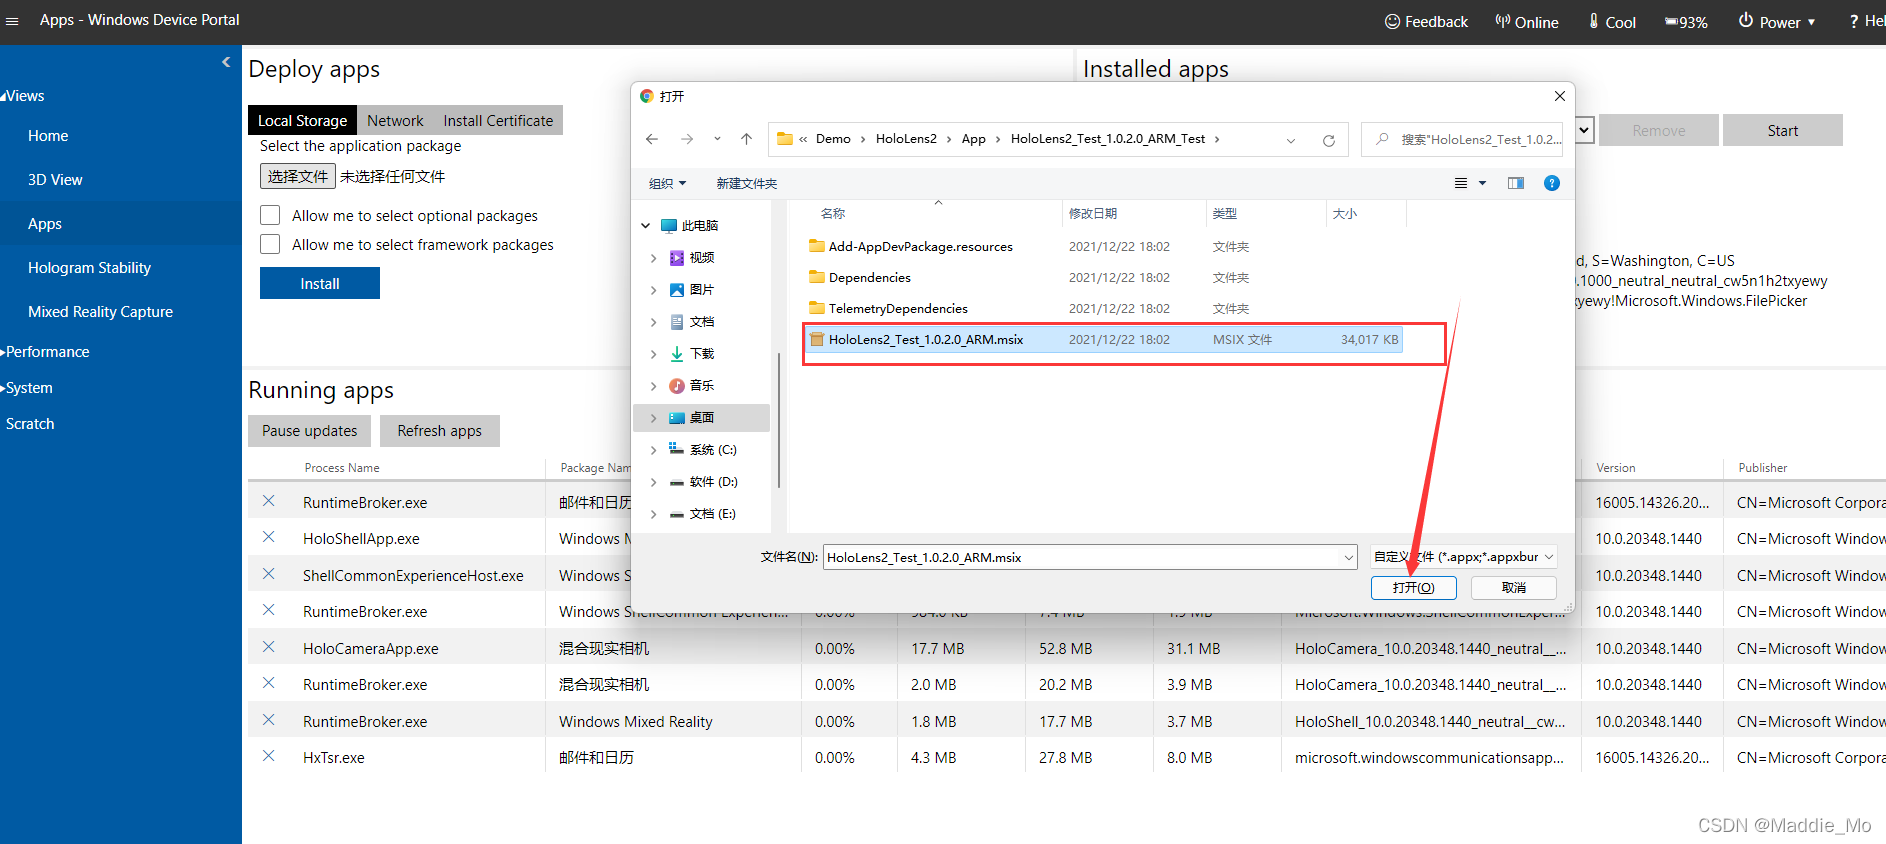Expand the 视频 tree node
The height and width of the screenshot is (844, 1886).
[x=654, y=258]
